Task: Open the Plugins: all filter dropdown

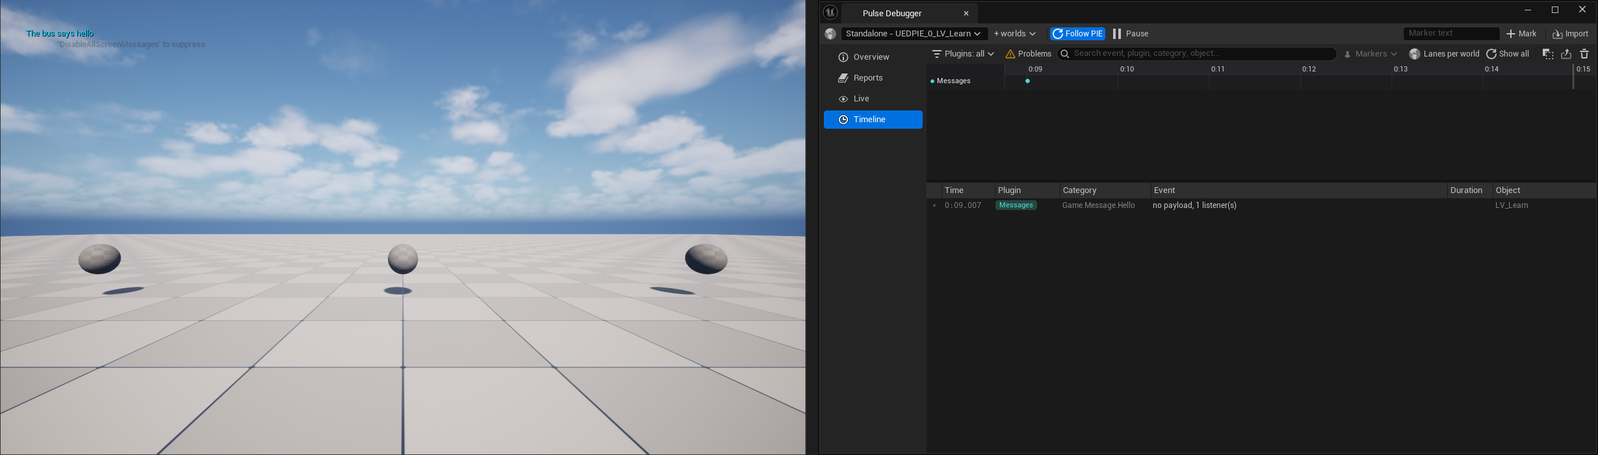Action: coord(963,54)
